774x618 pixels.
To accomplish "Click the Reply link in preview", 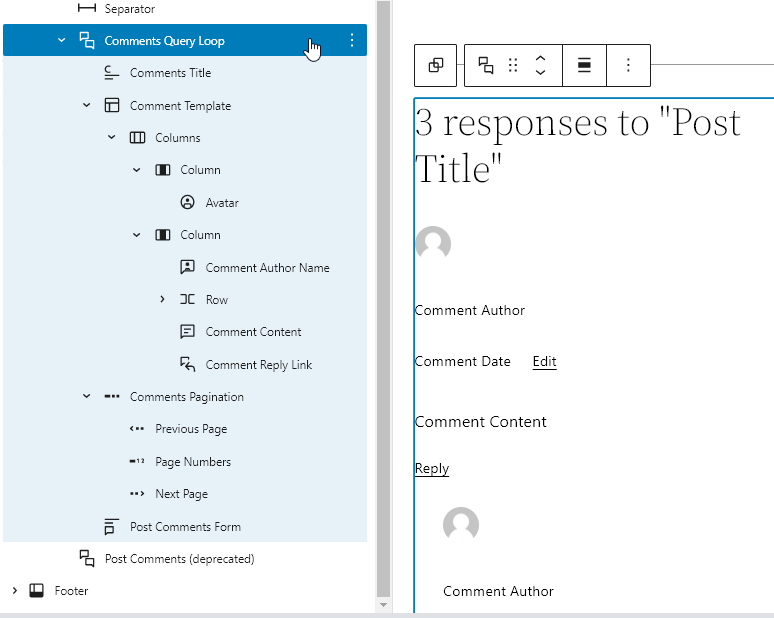I will pyautogui.click(x=432, y=469).
